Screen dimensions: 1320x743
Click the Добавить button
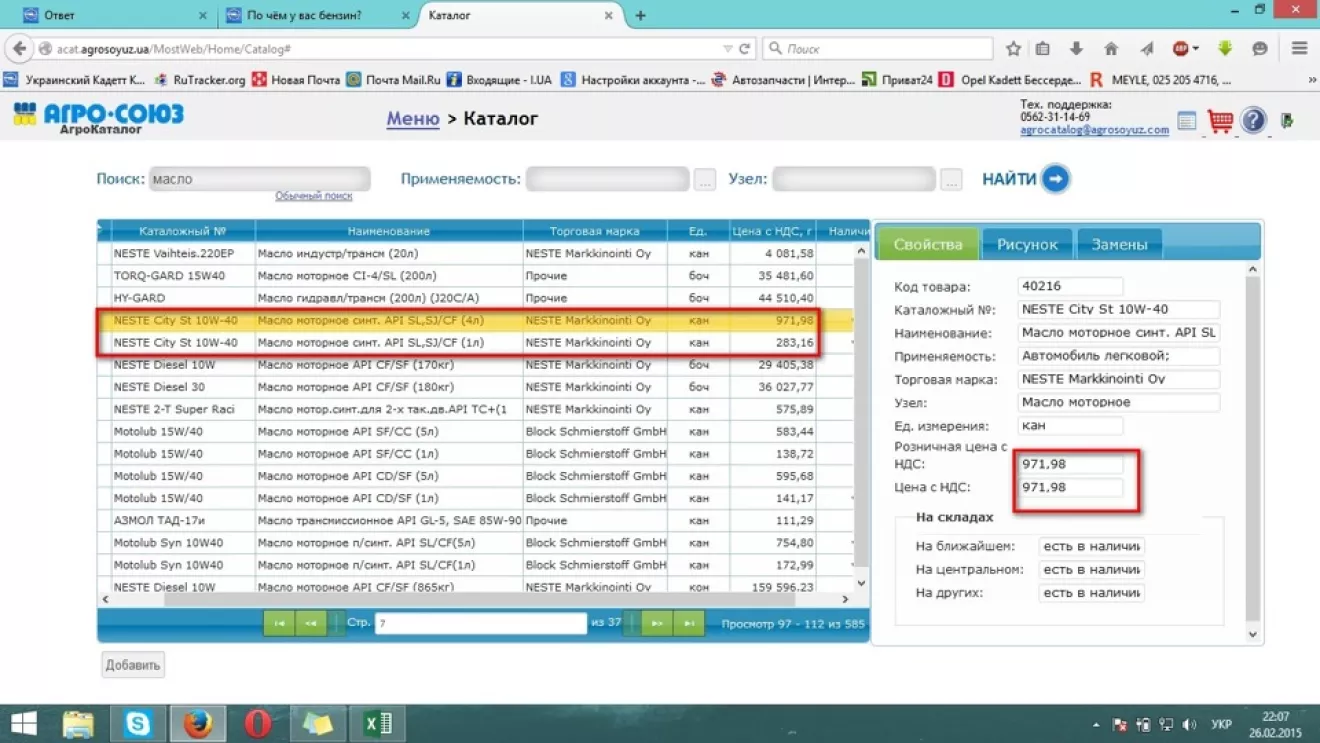coord(133,665)
